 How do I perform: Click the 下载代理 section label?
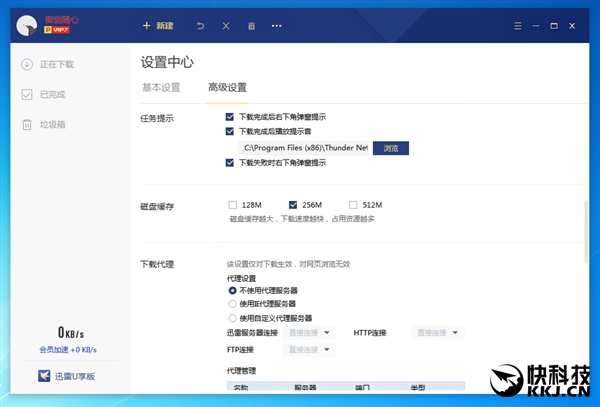pos(157,264)
